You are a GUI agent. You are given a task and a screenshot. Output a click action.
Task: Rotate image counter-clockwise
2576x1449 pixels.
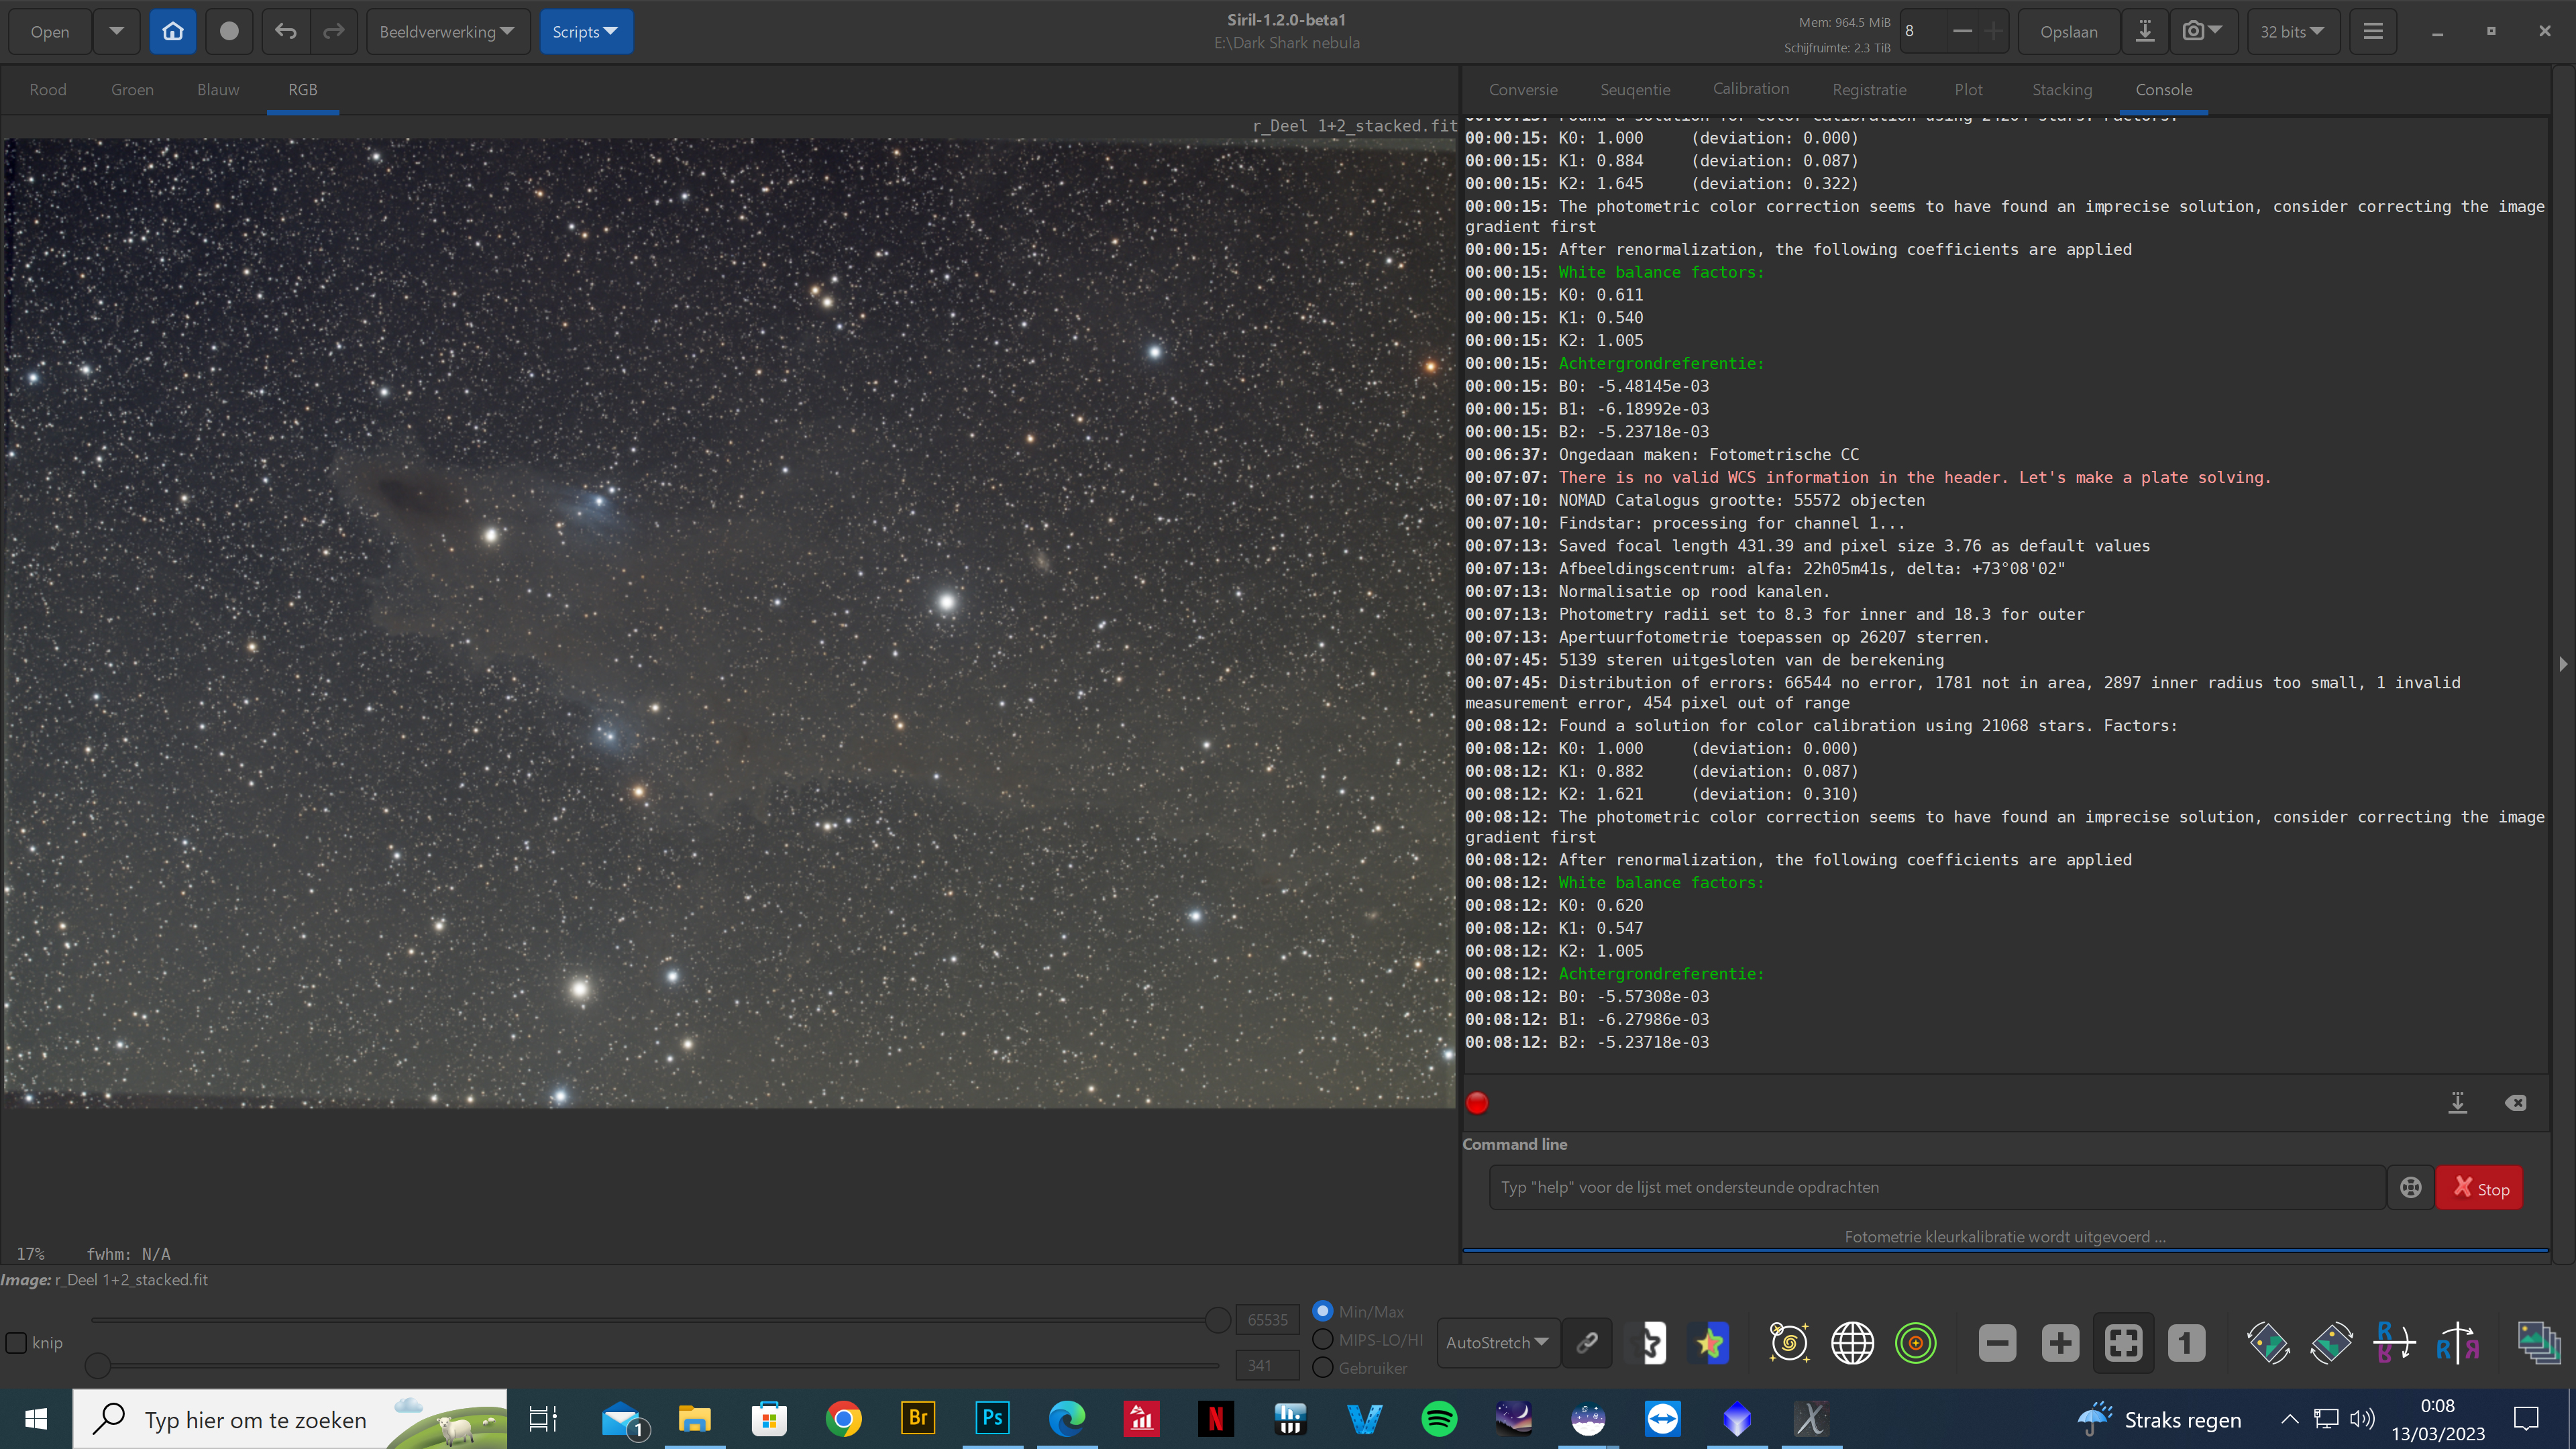coord(2267,1343)
